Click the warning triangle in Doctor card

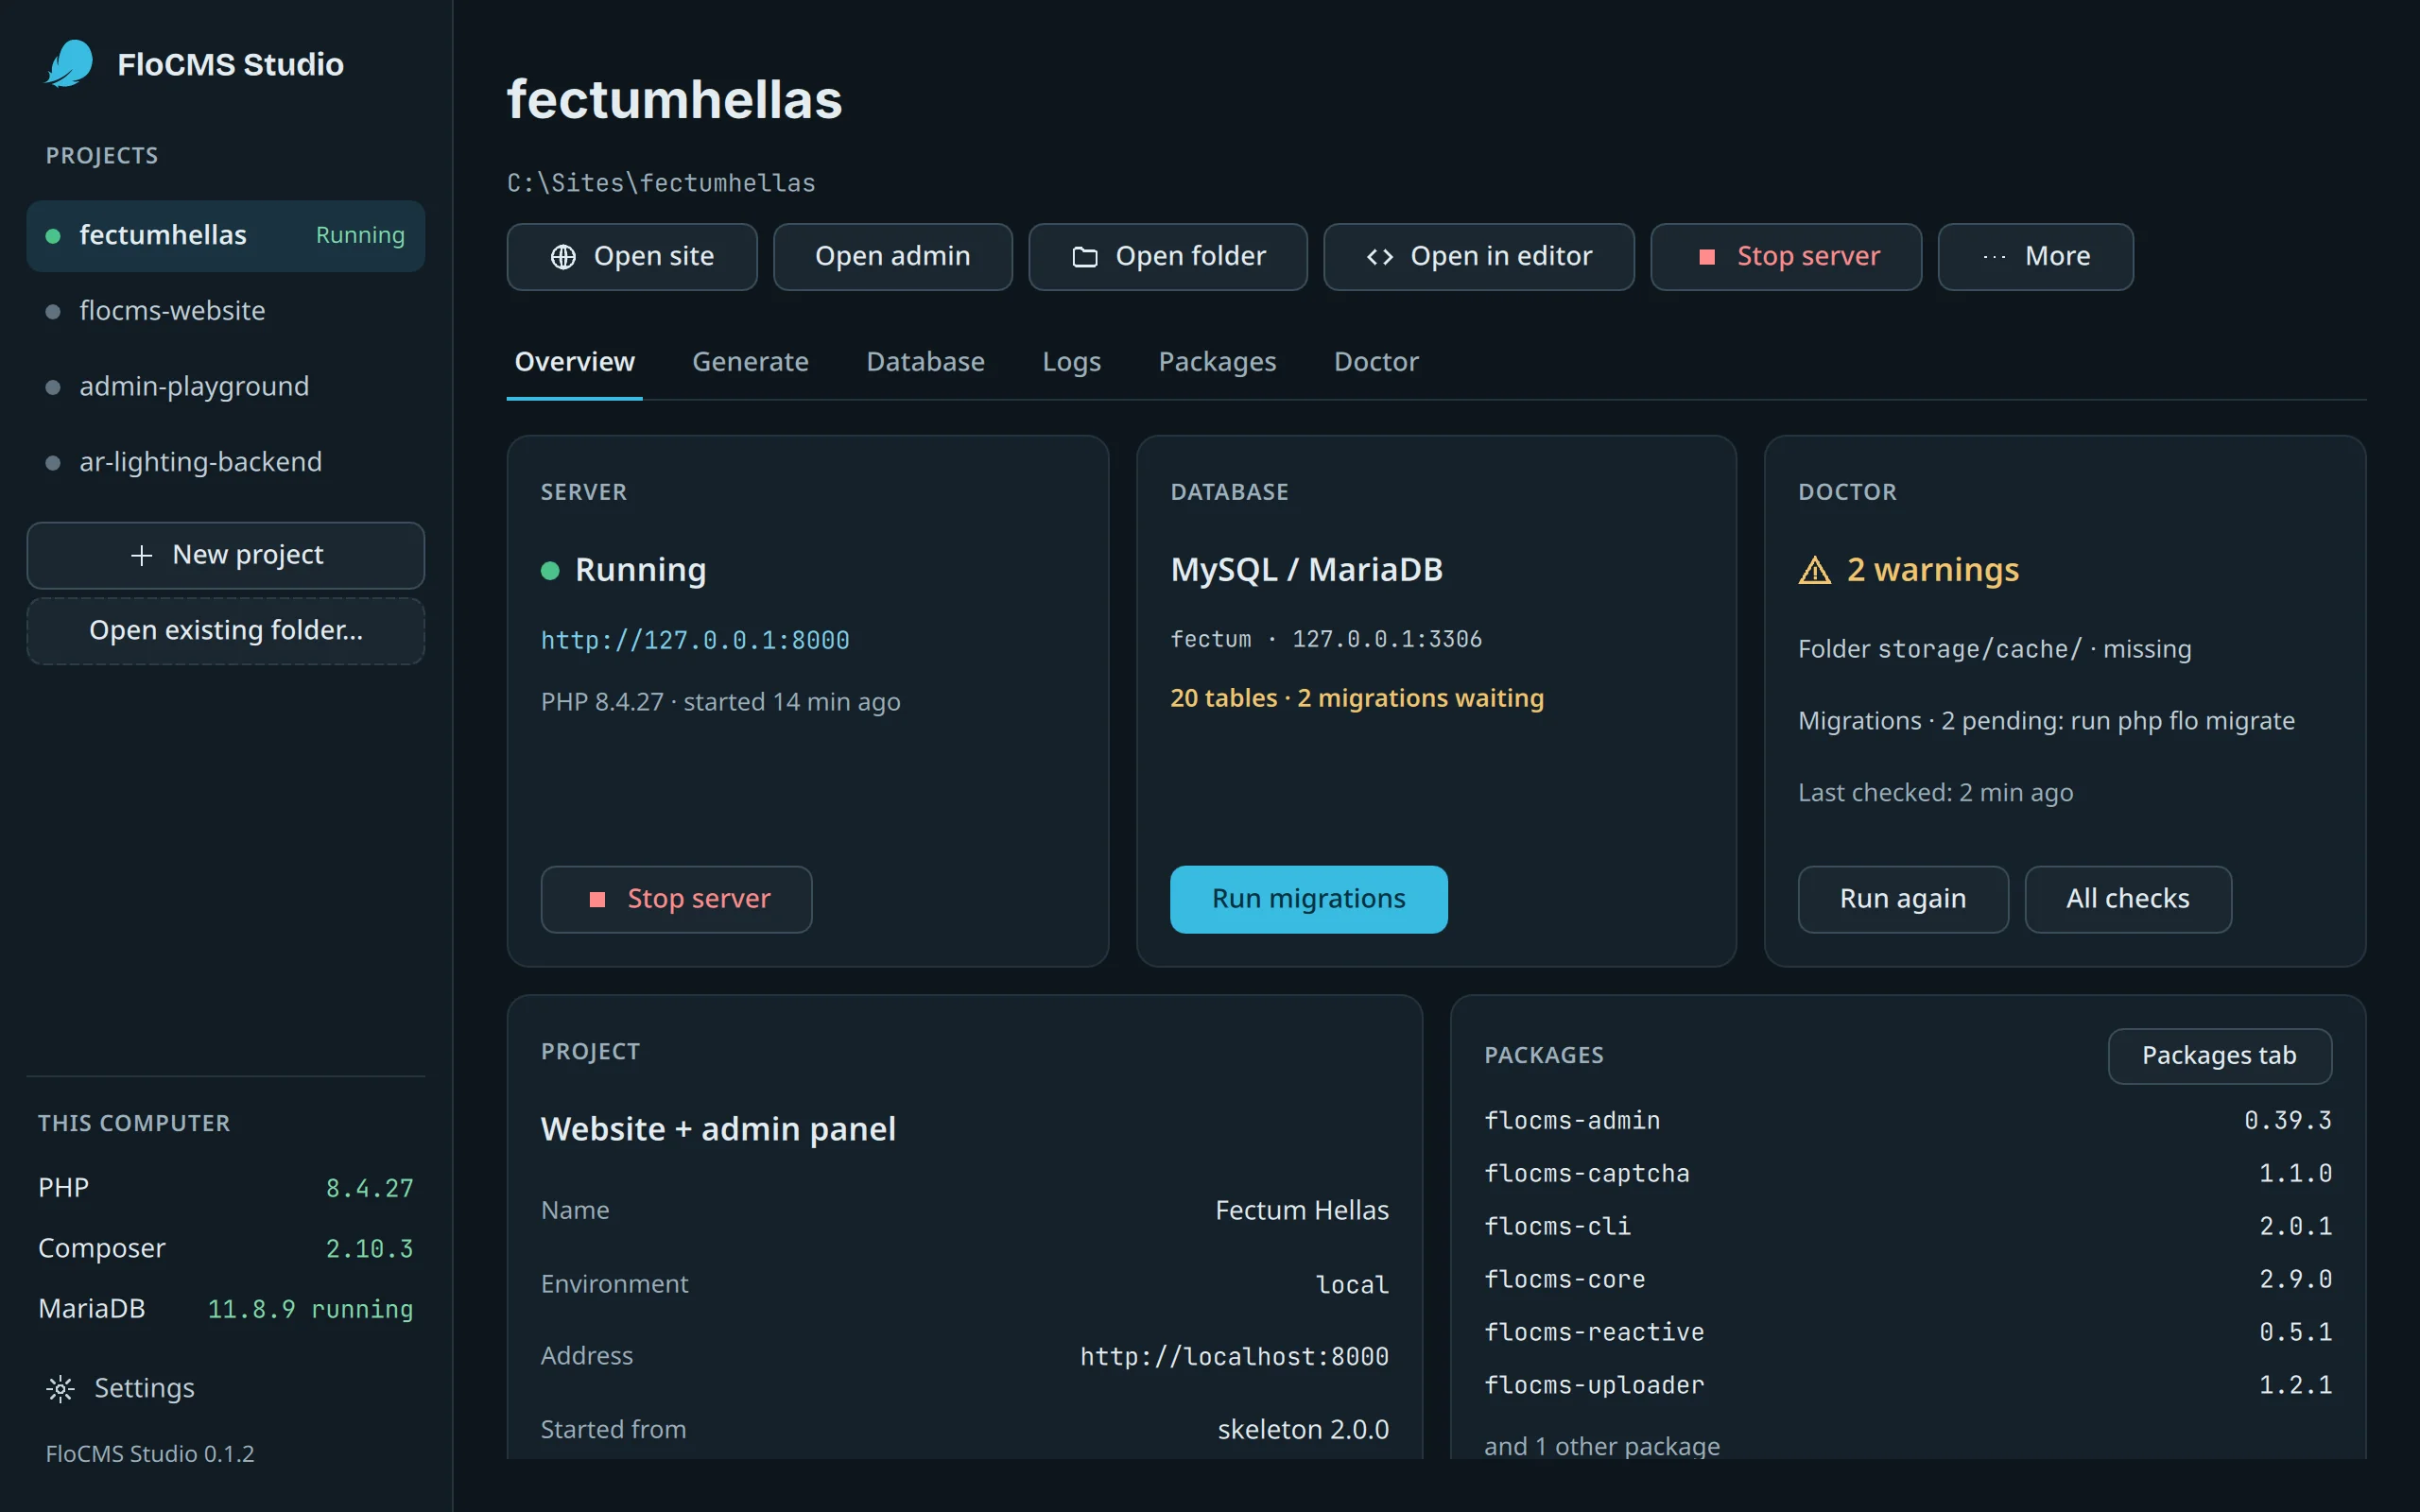coord(1815,570)
